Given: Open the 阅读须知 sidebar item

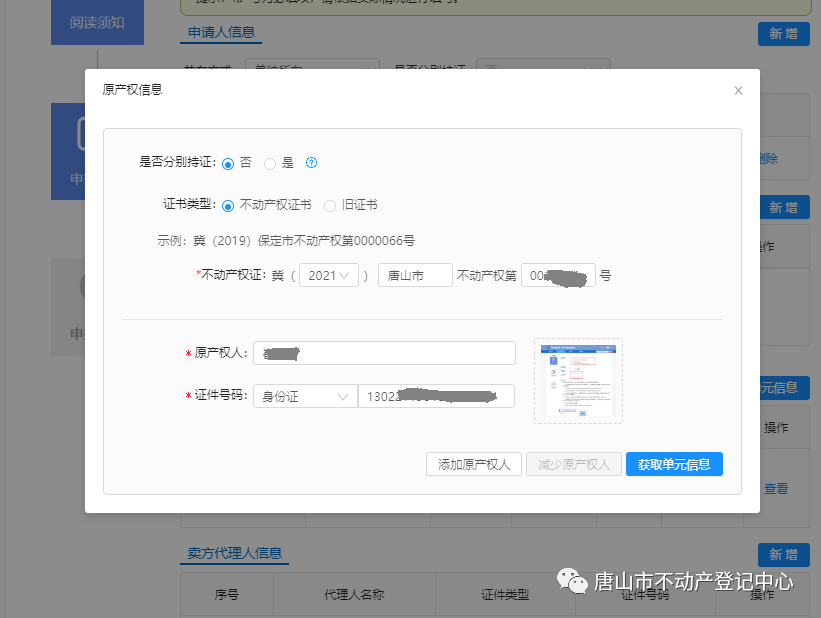Looking at the screenshot, I should coord(97,22).
